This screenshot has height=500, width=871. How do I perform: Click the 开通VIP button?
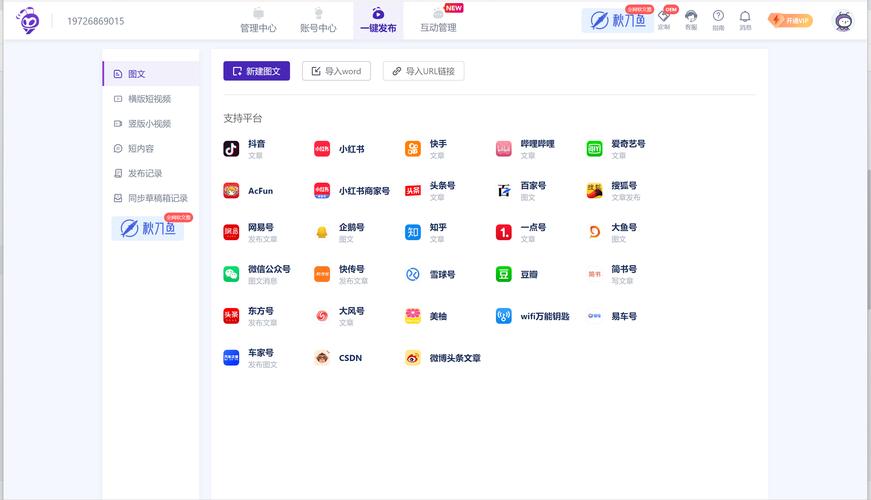[x=790, y=21]
